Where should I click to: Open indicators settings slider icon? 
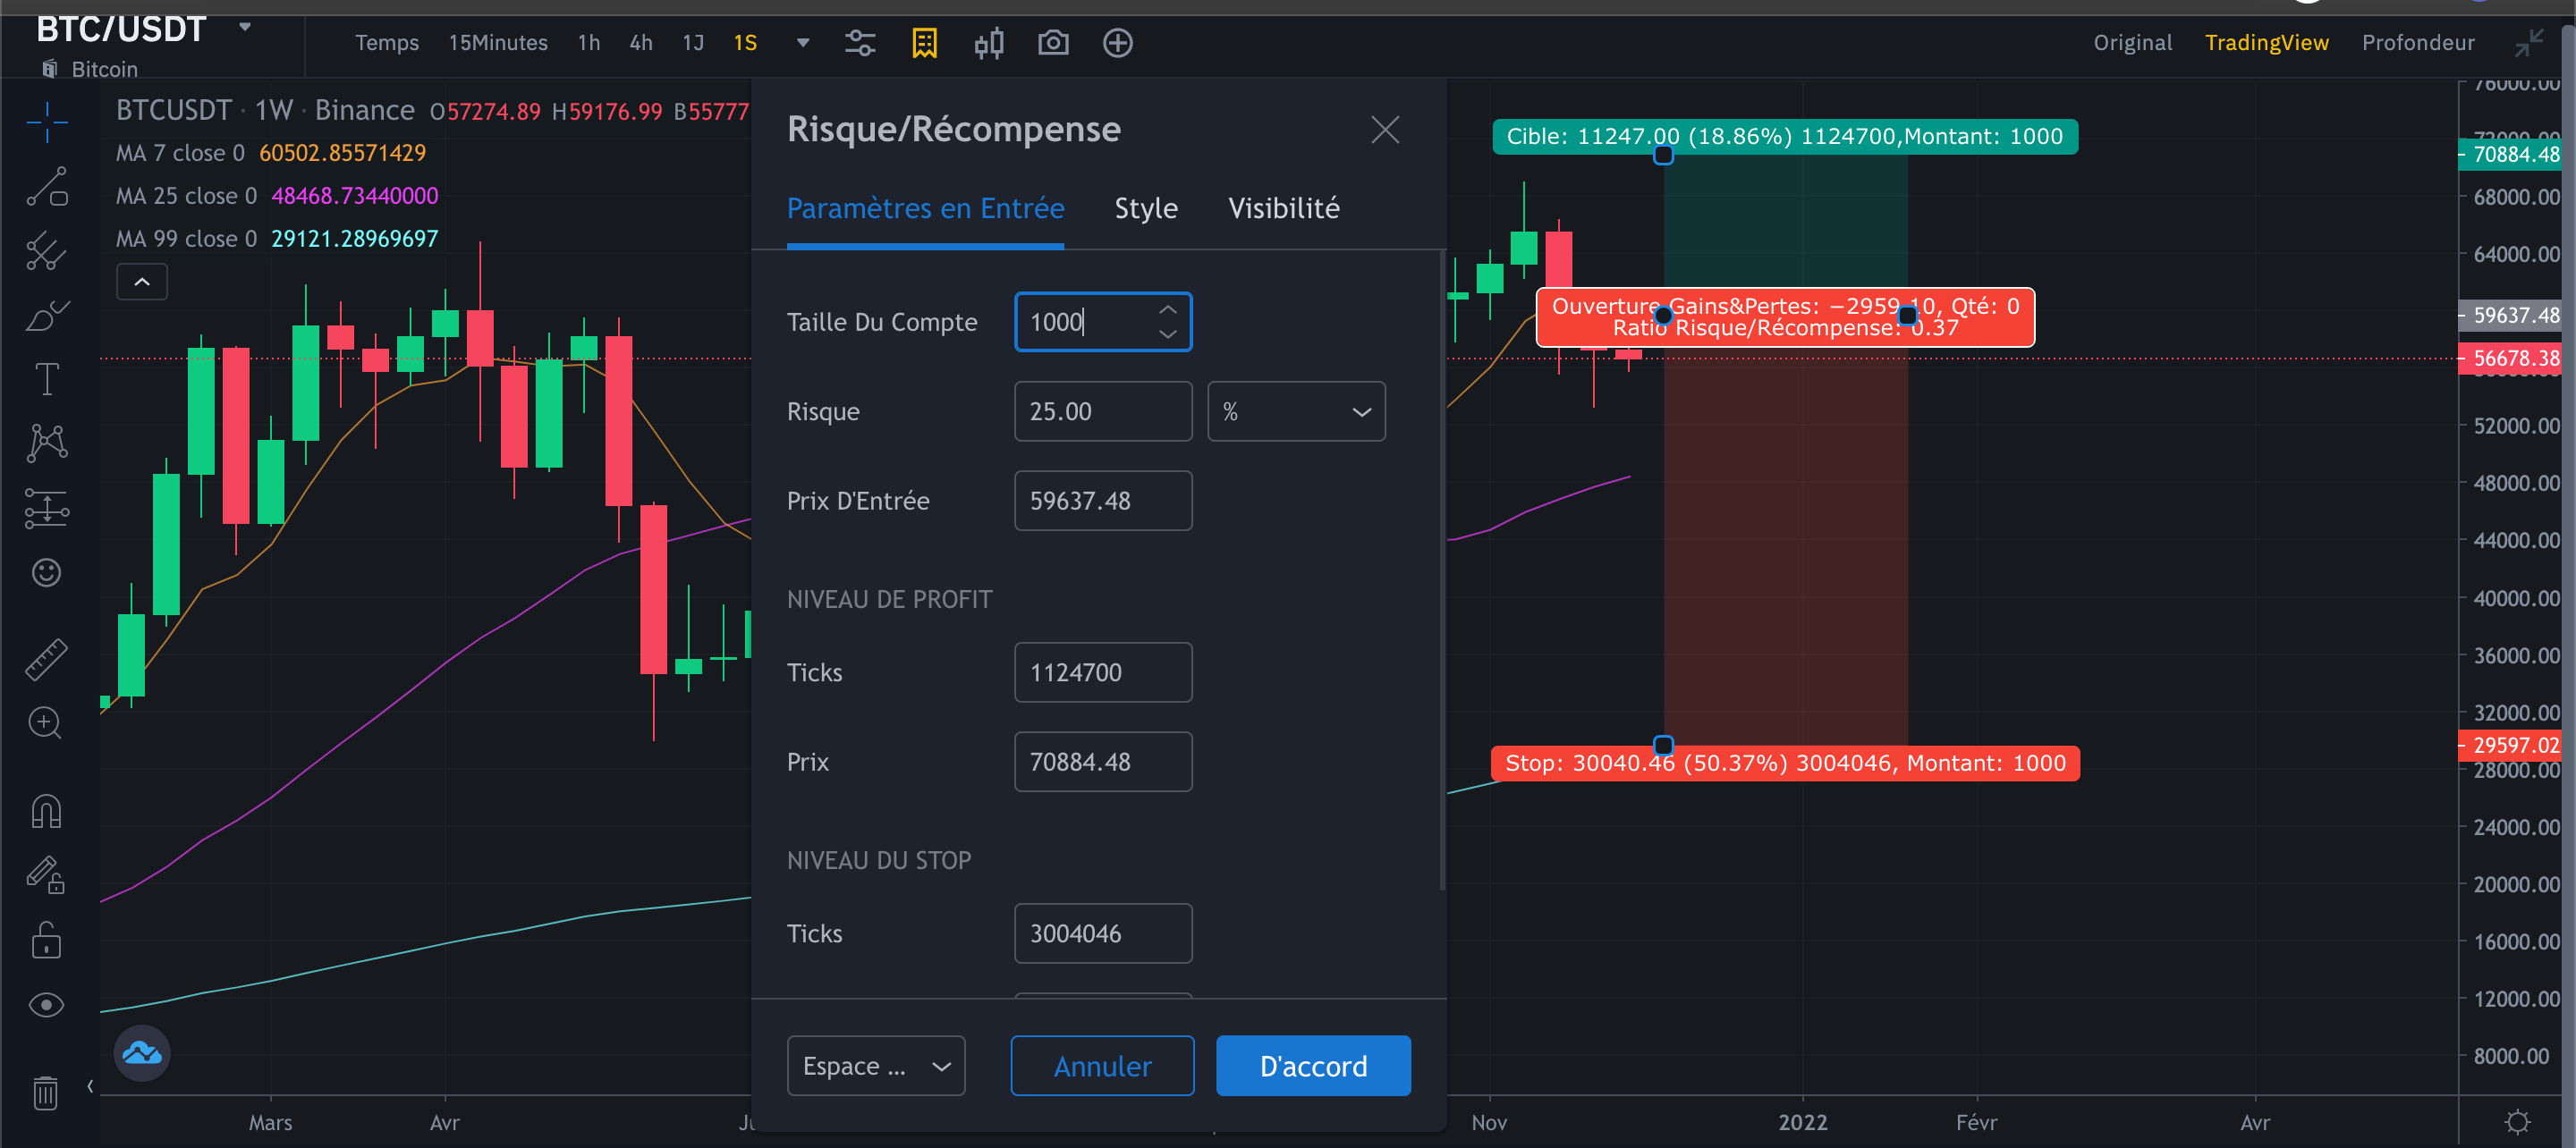coord(860,43)
